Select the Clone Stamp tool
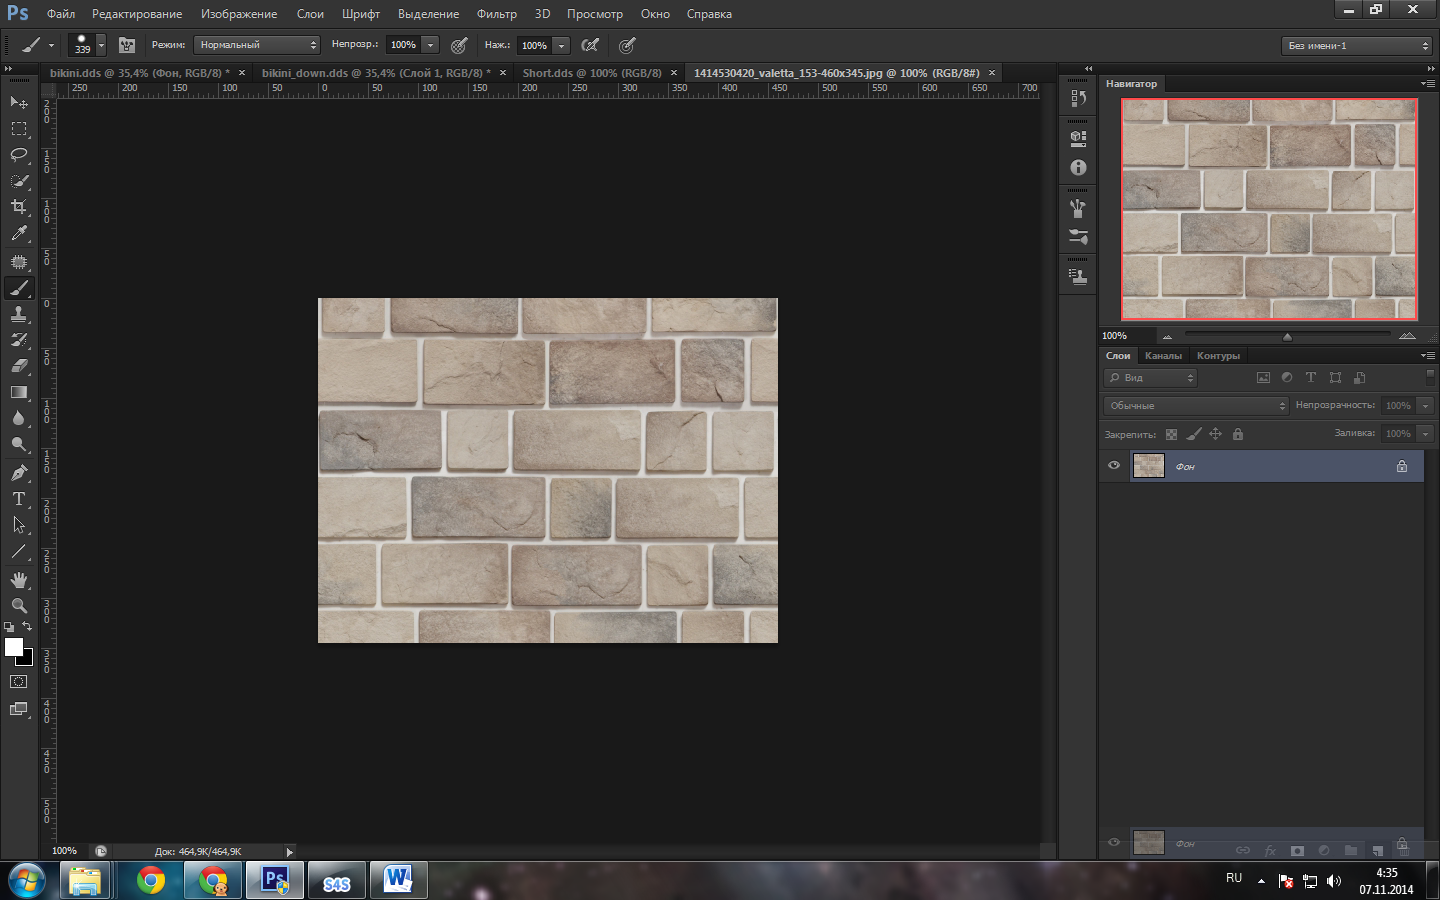Image resolution: width=1440 pixels, height=900 pixels. pyautogui.click(x=19, y=314)
